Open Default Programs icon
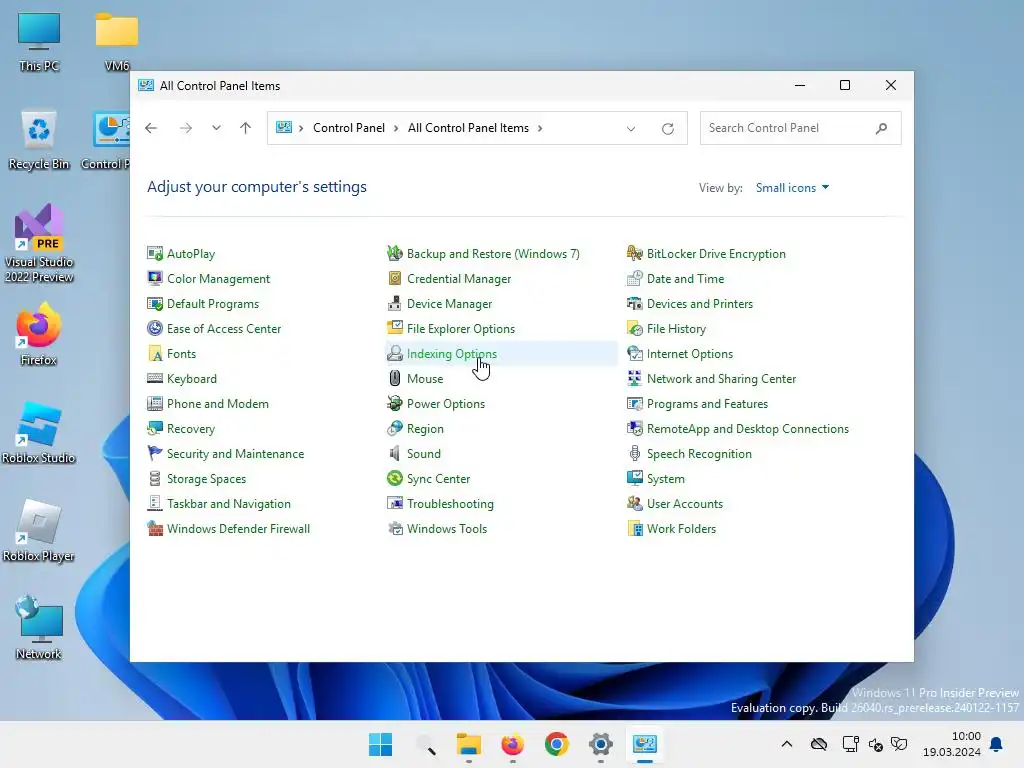The height and width of the screenshot is (768, 1024). [155, 304]
